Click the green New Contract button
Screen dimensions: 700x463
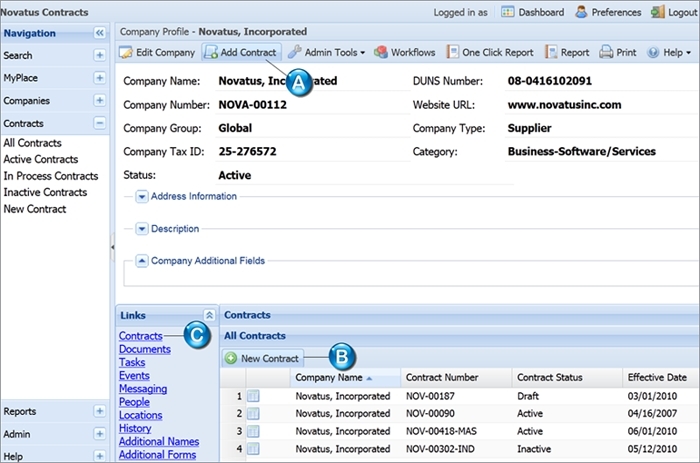tap(262, 358)
